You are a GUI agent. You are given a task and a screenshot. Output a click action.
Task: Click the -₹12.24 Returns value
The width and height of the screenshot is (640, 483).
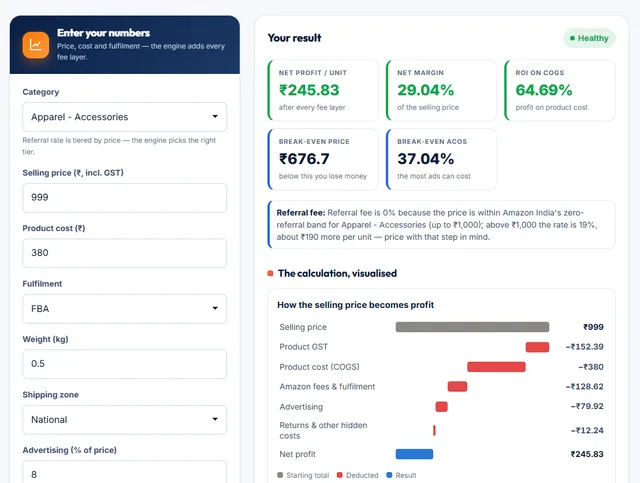click(x=587, y=430)
